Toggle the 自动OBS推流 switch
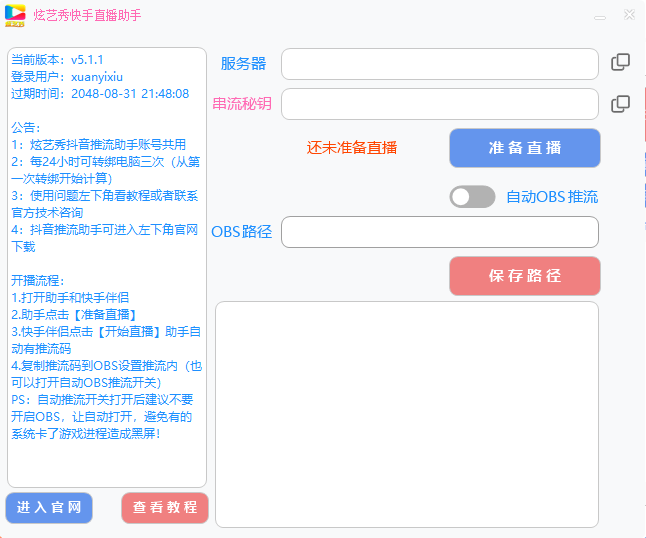The height and width of the screenshot is (538, 646). (472, 196)
